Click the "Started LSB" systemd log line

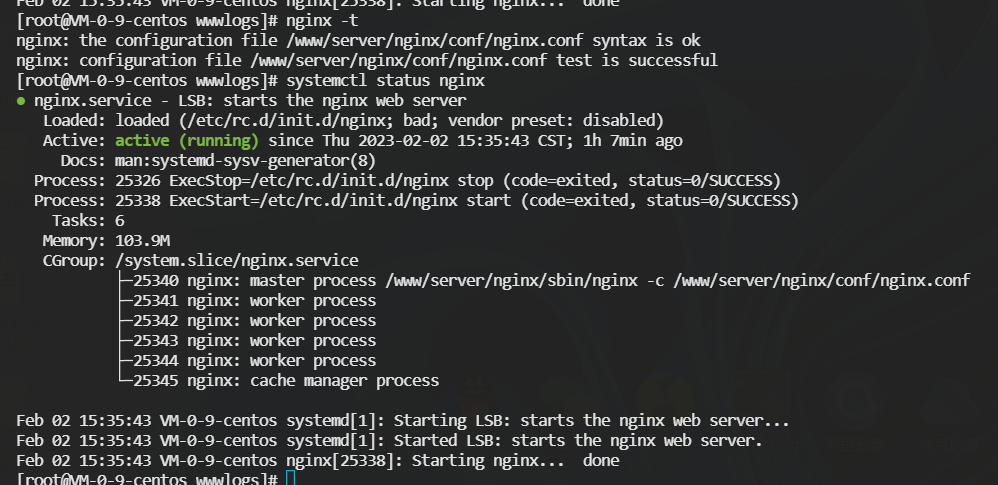389,440
